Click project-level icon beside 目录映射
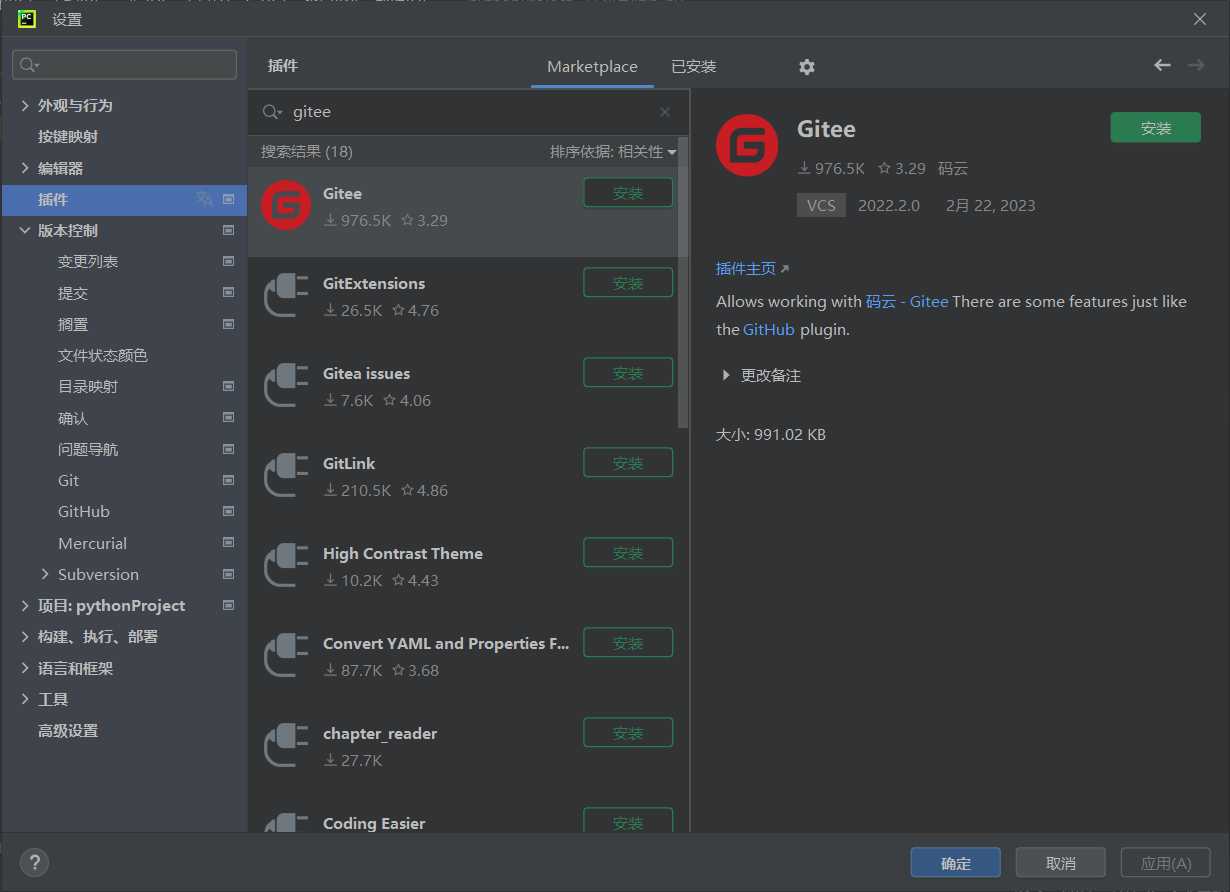1230x892 pixels. tap(228, 386)
